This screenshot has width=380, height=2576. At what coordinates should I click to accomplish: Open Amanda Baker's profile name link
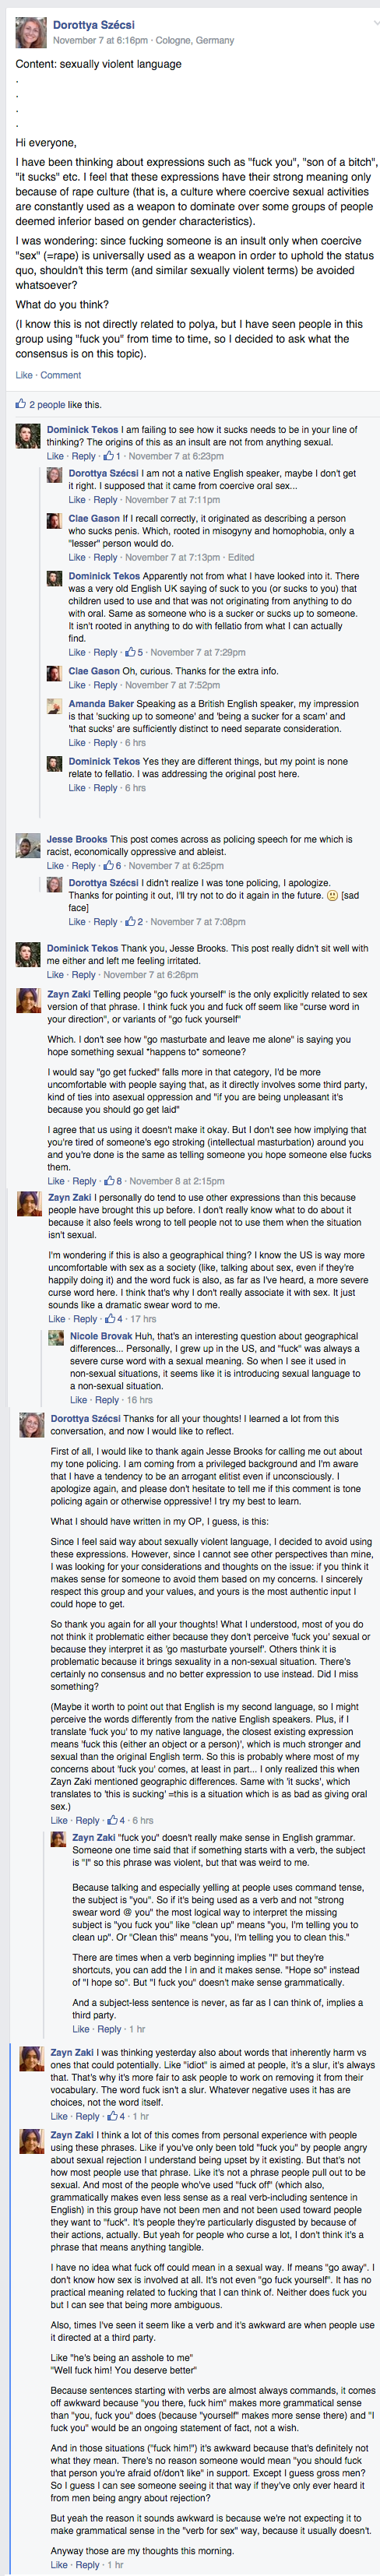pyautogui.click(x=101, y=704)
